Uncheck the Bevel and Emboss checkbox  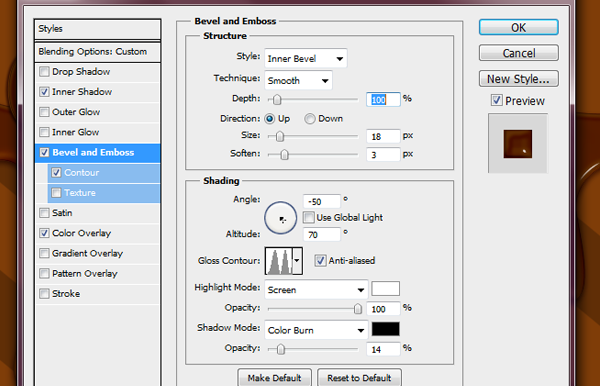(44, 152)
